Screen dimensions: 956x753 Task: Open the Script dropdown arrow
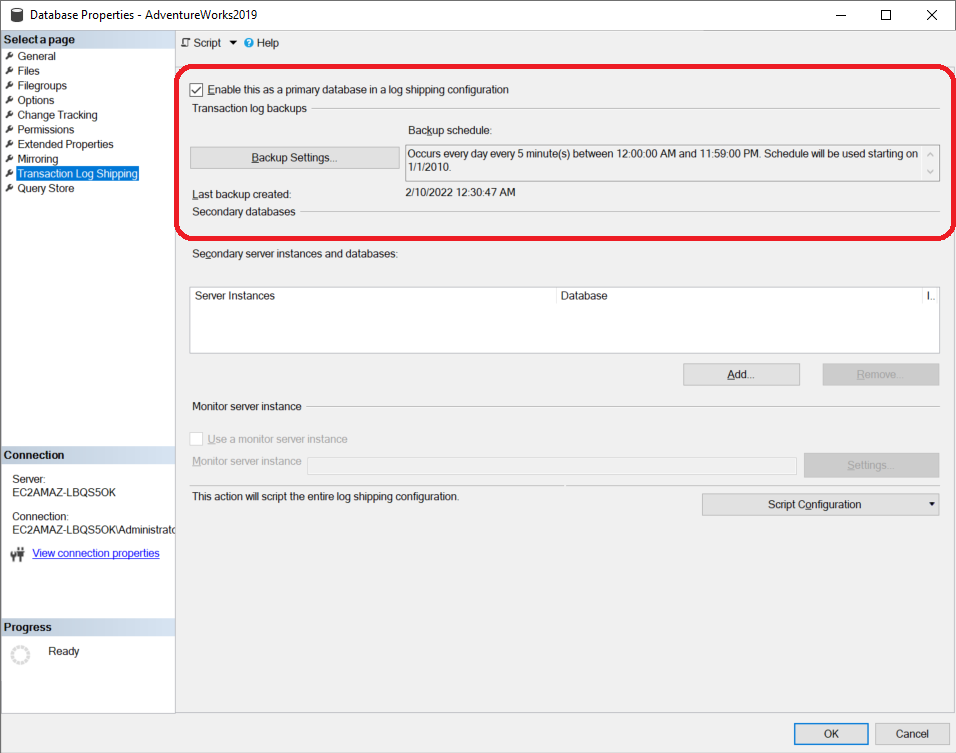pos(233,43)
